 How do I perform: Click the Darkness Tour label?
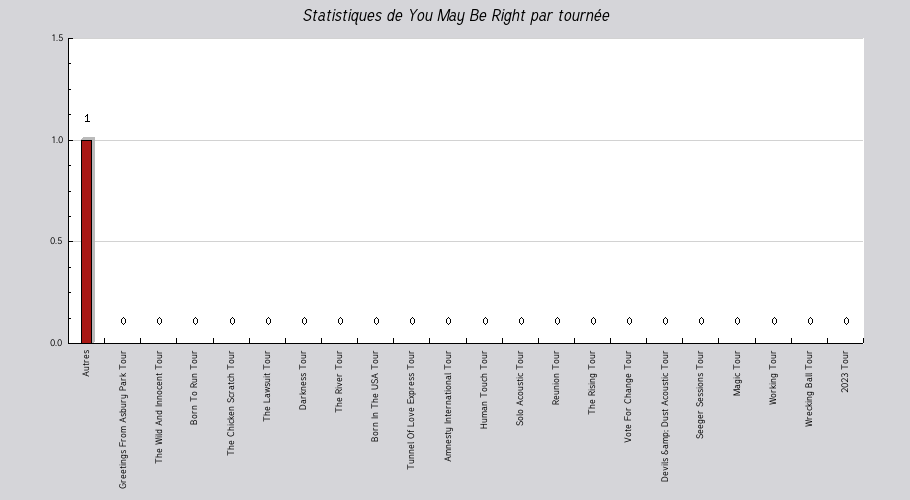(x=302, y=380)
